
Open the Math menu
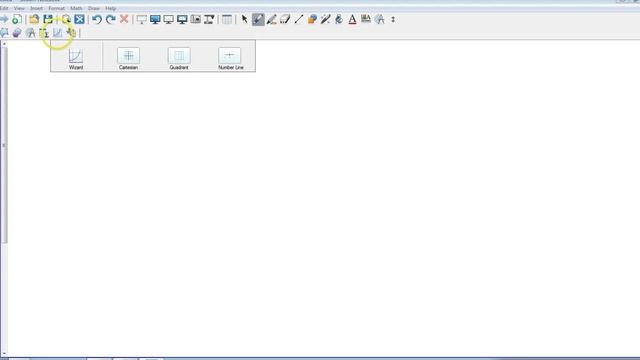pos(76,8)
